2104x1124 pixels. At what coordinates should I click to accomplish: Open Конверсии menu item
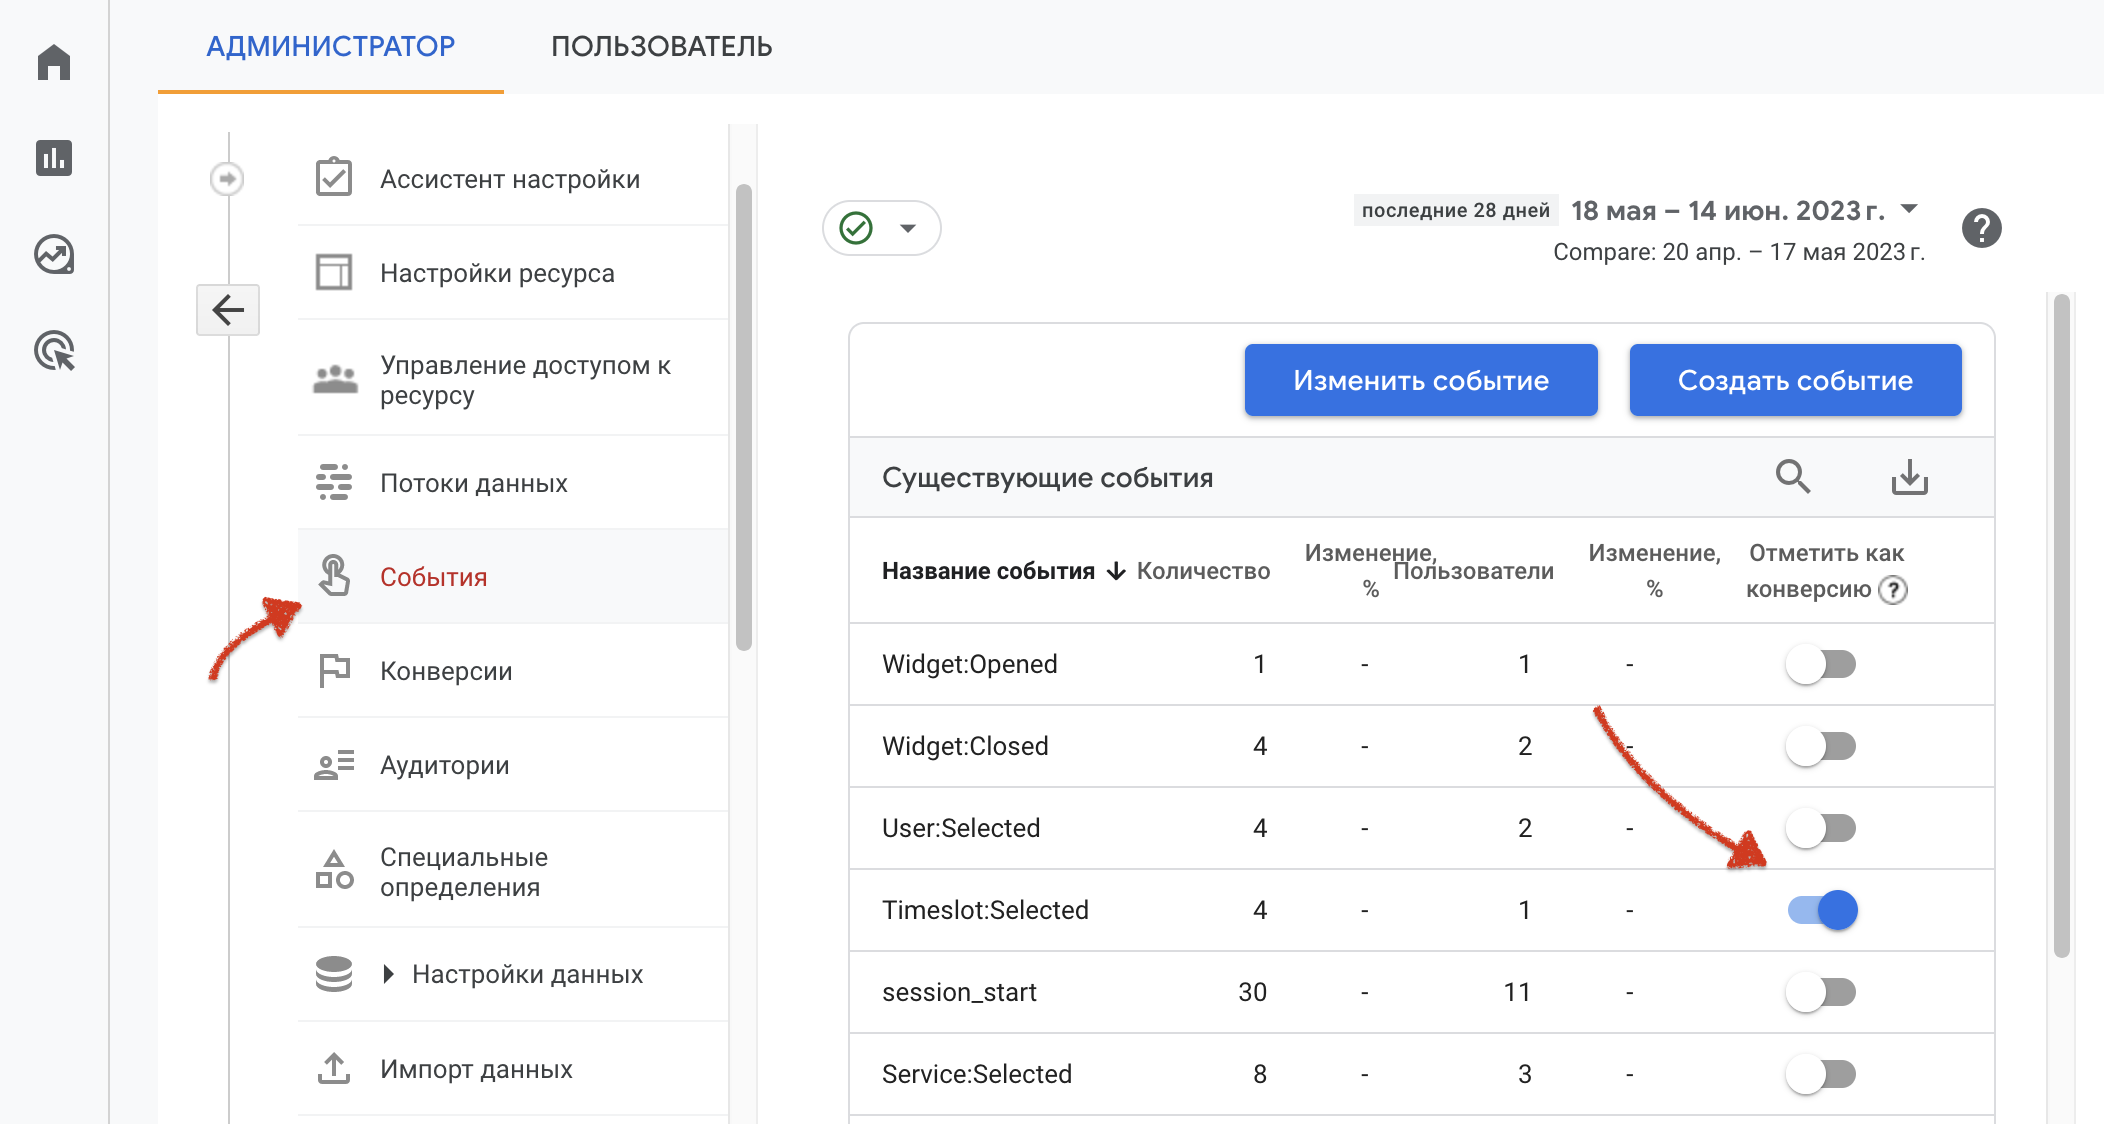pyautogui.click(x=513, y=671)
